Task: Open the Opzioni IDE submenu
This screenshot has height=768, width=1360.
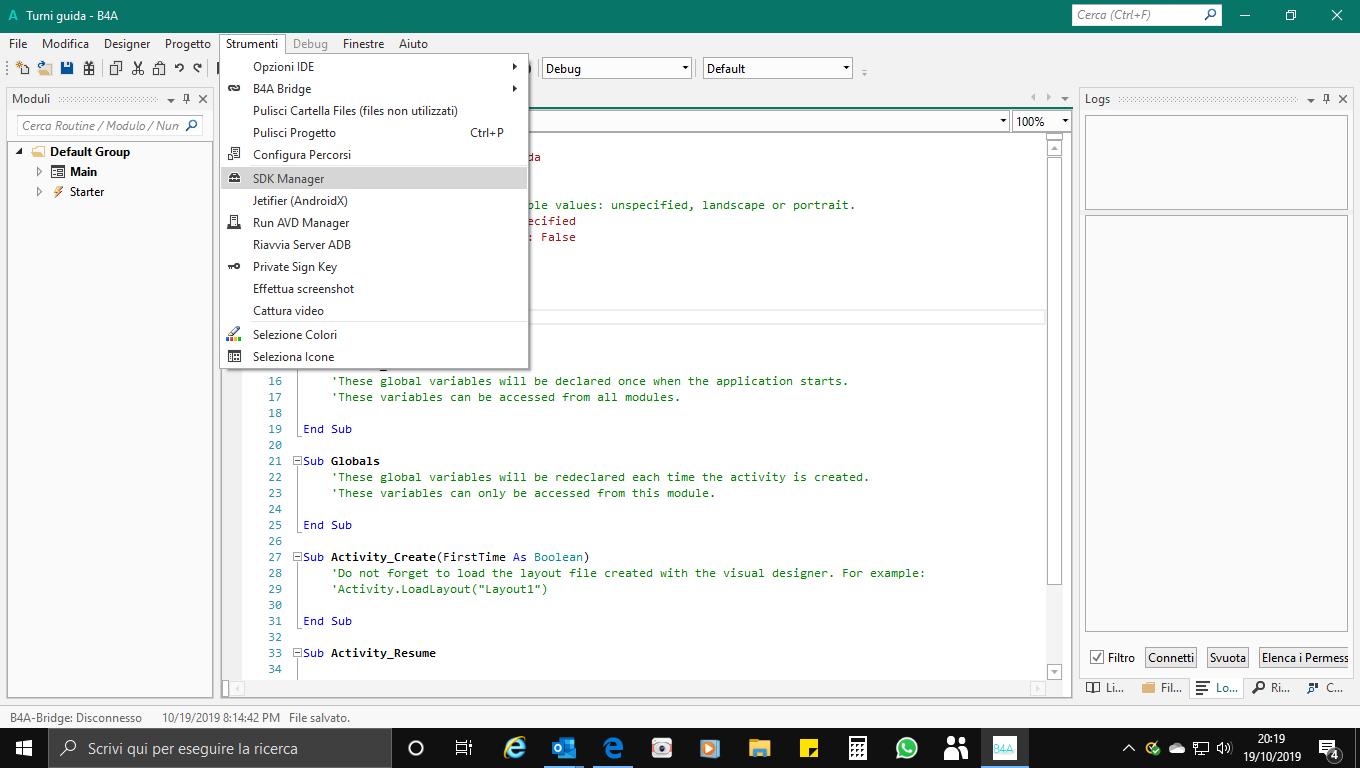Action: (283, 67)
